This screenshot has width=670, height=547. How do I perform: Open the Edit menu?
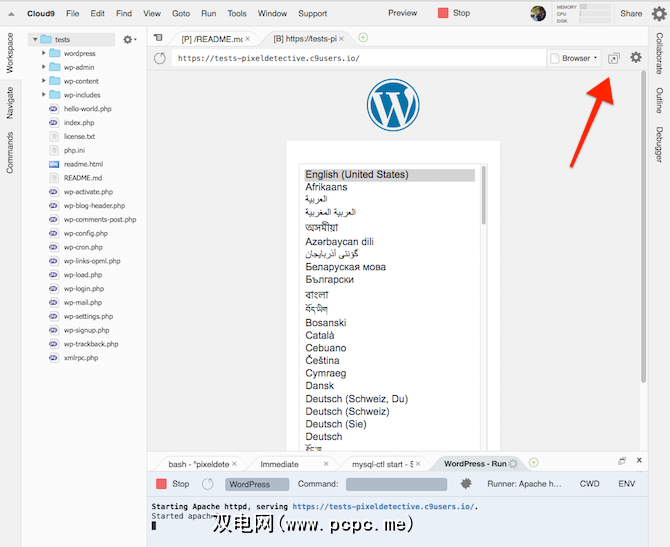[97, 13]
